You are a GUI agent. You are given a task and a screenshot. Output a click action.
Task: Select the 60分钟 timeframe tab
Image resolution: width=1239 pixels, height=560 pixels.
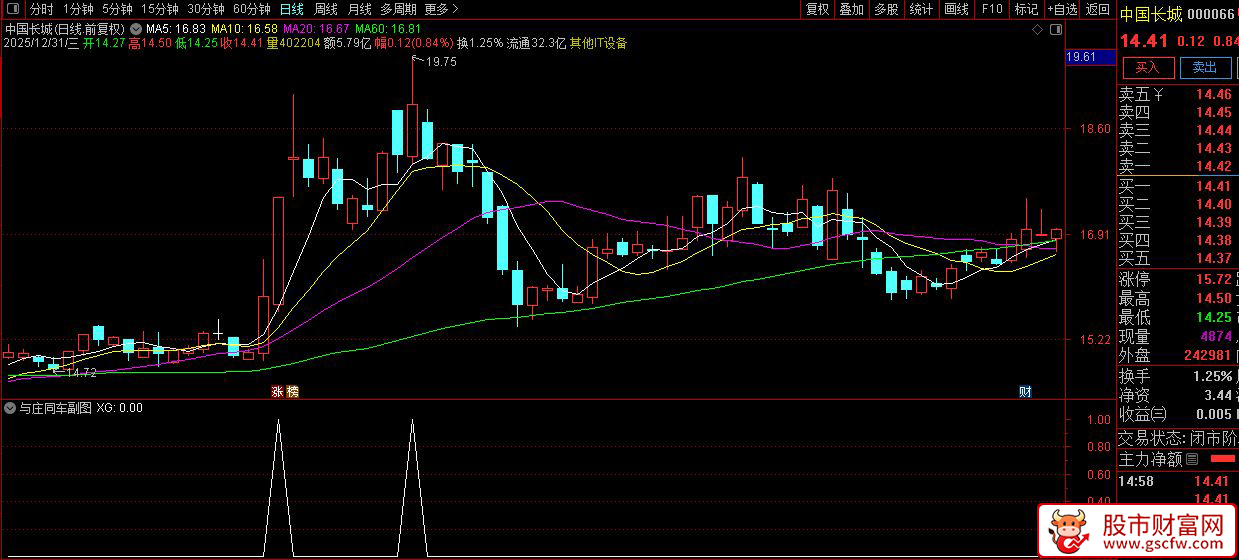coord(251,9)
